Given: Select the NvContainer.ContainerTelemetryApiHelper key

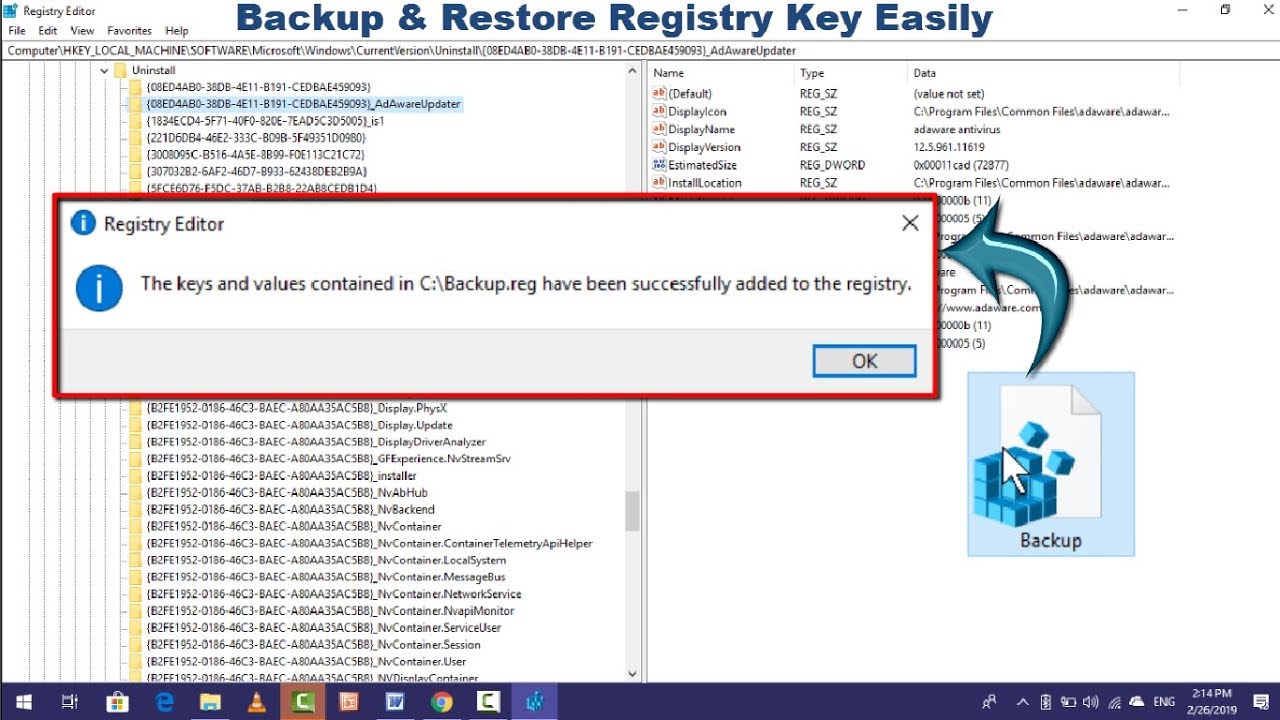Looking at the screenshot, I should tap(369, 544).
